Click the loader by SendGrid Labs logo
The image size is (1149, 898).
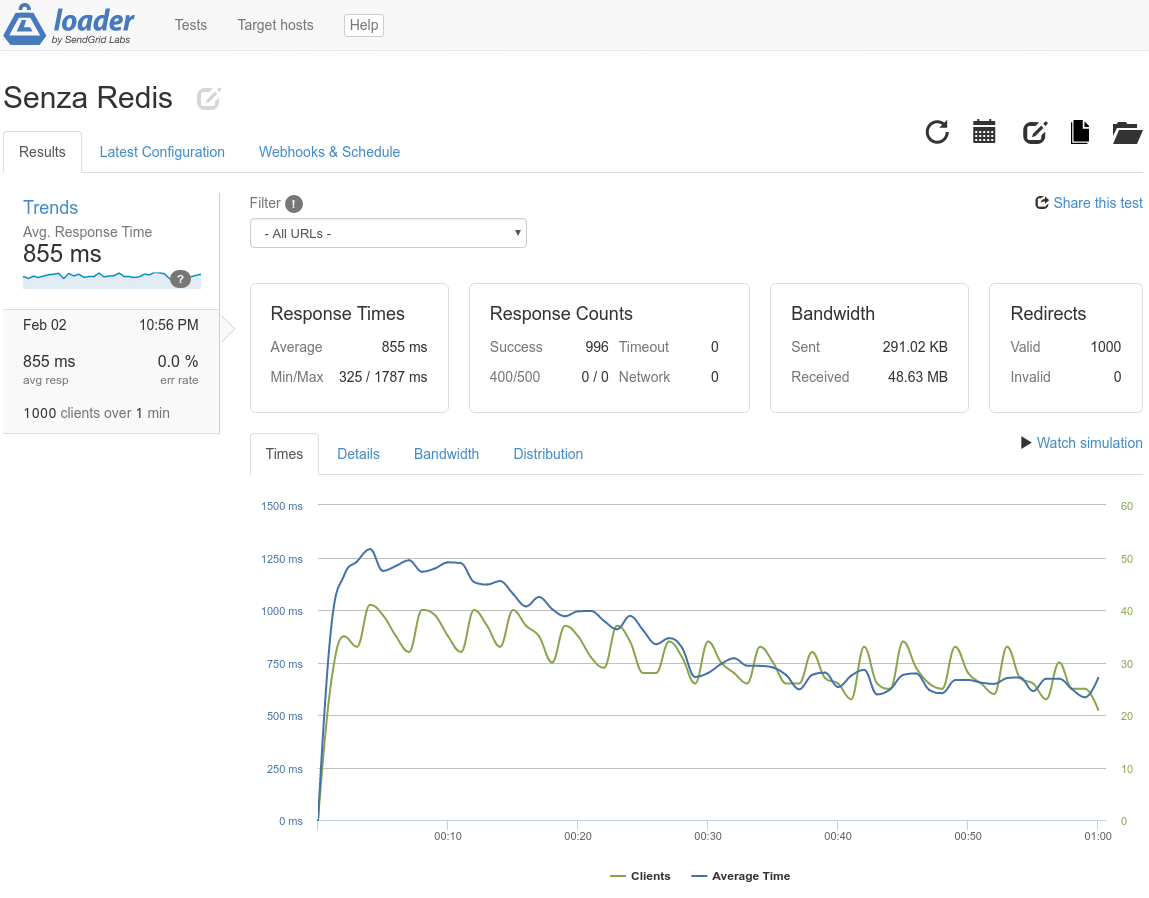click(70, 24)
